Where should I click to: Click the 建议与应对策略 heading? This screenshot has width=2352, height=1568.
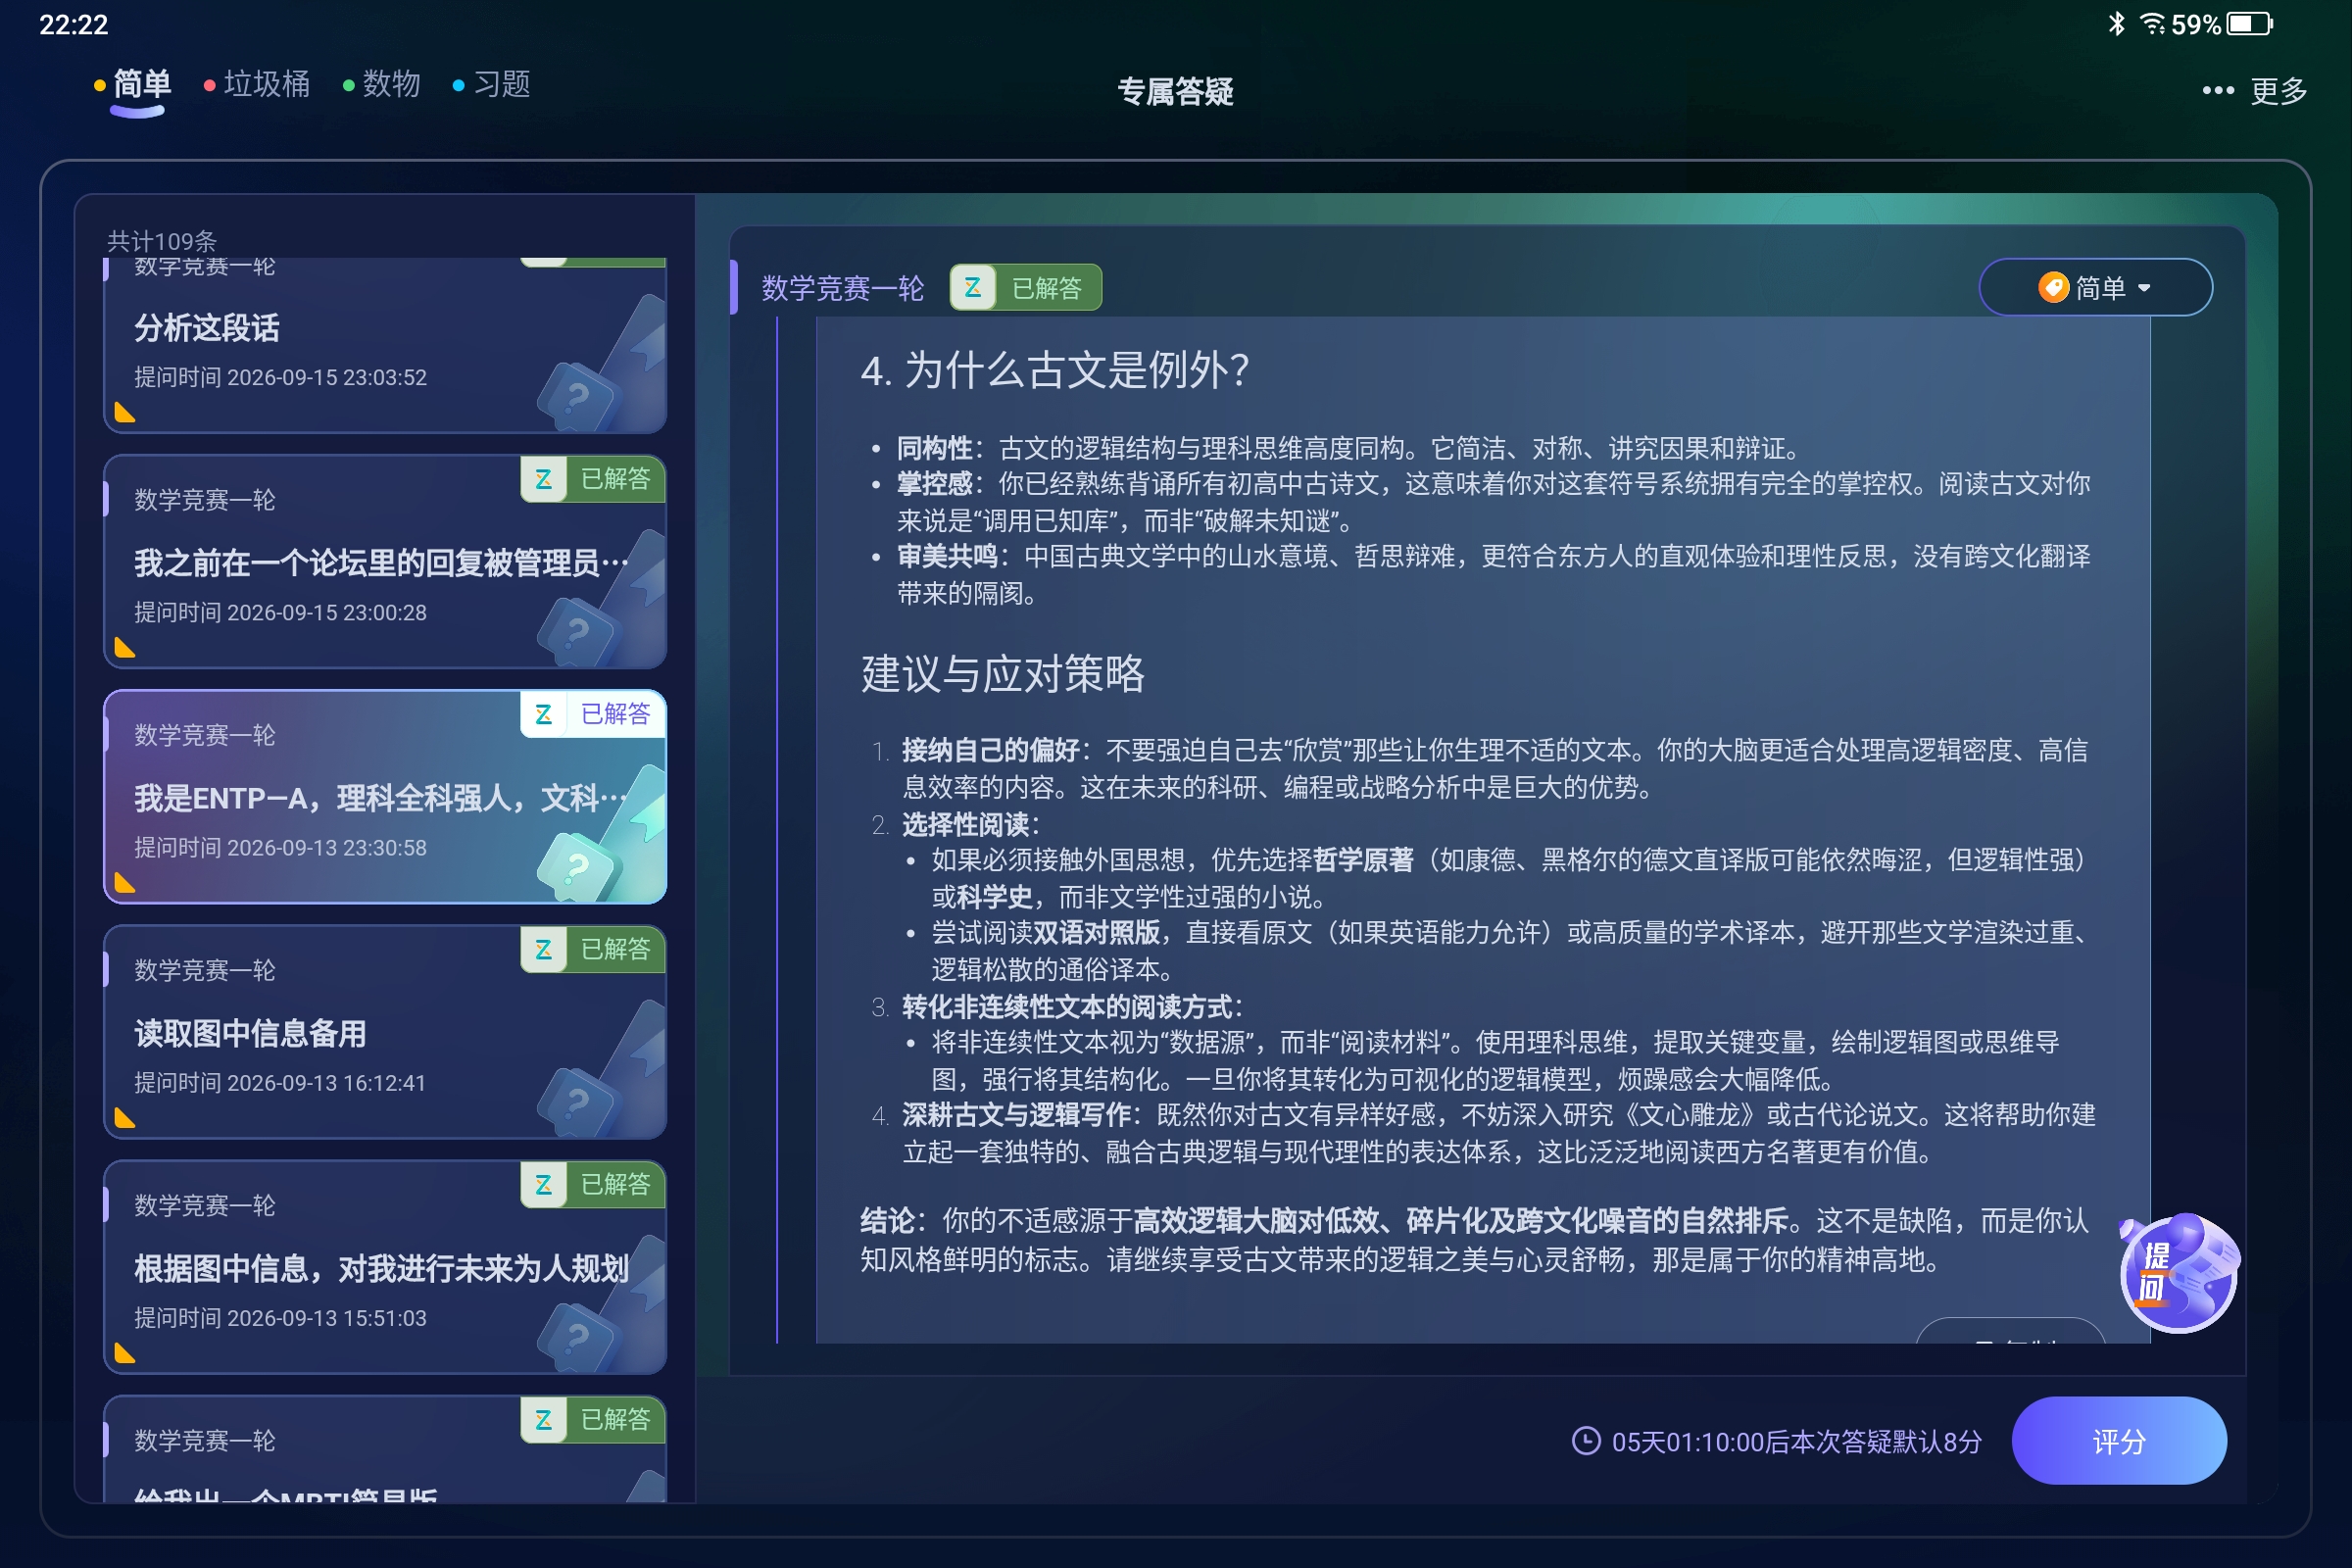tap(1003, 673)
